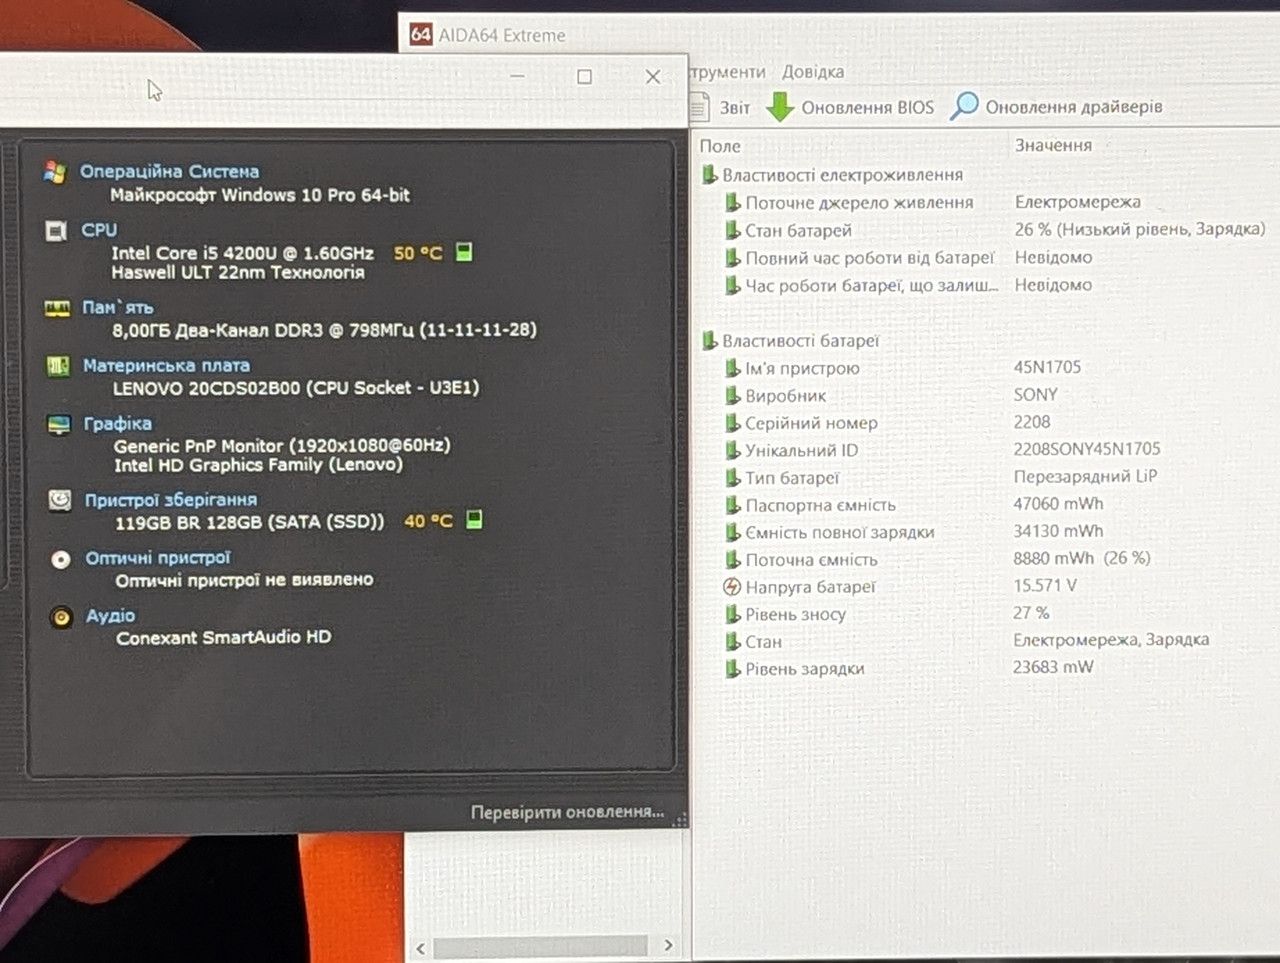Click the Тип батареї row icon
1280x963 pixels.
pos(733,478)
